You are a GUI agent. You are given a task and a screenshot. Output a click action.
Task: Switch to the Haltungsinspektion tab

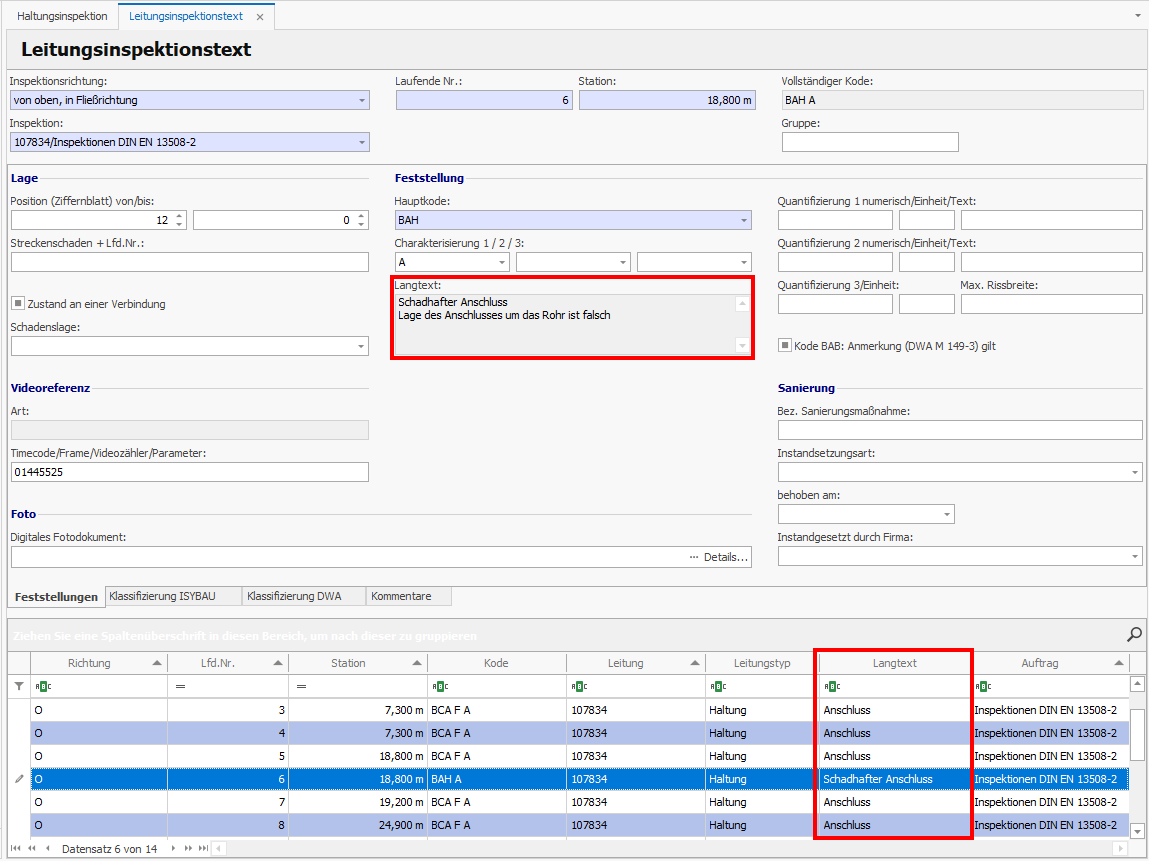point(62,17)
